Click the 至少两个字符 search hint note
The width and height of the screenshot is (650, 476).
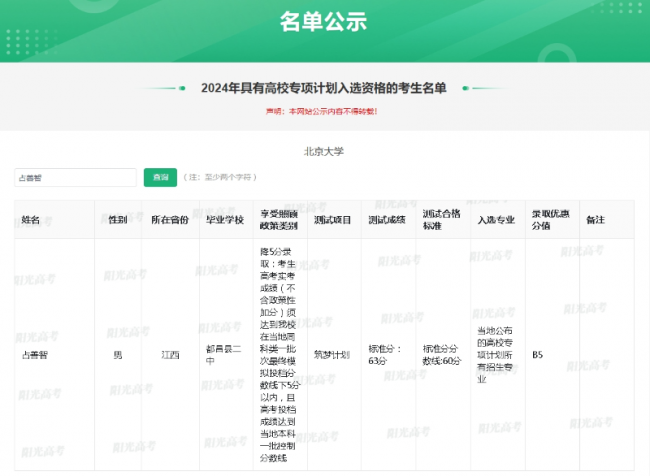coord(220,177)
